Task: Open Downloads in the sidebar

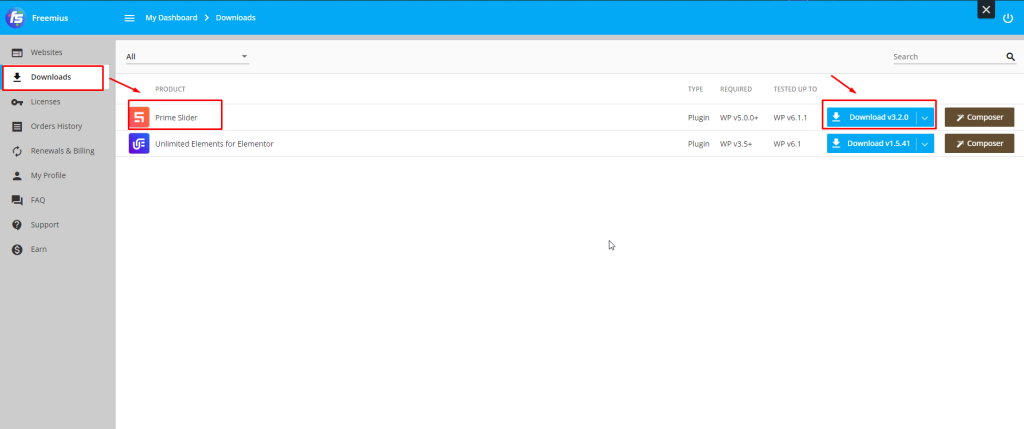Action: point(52,77)
